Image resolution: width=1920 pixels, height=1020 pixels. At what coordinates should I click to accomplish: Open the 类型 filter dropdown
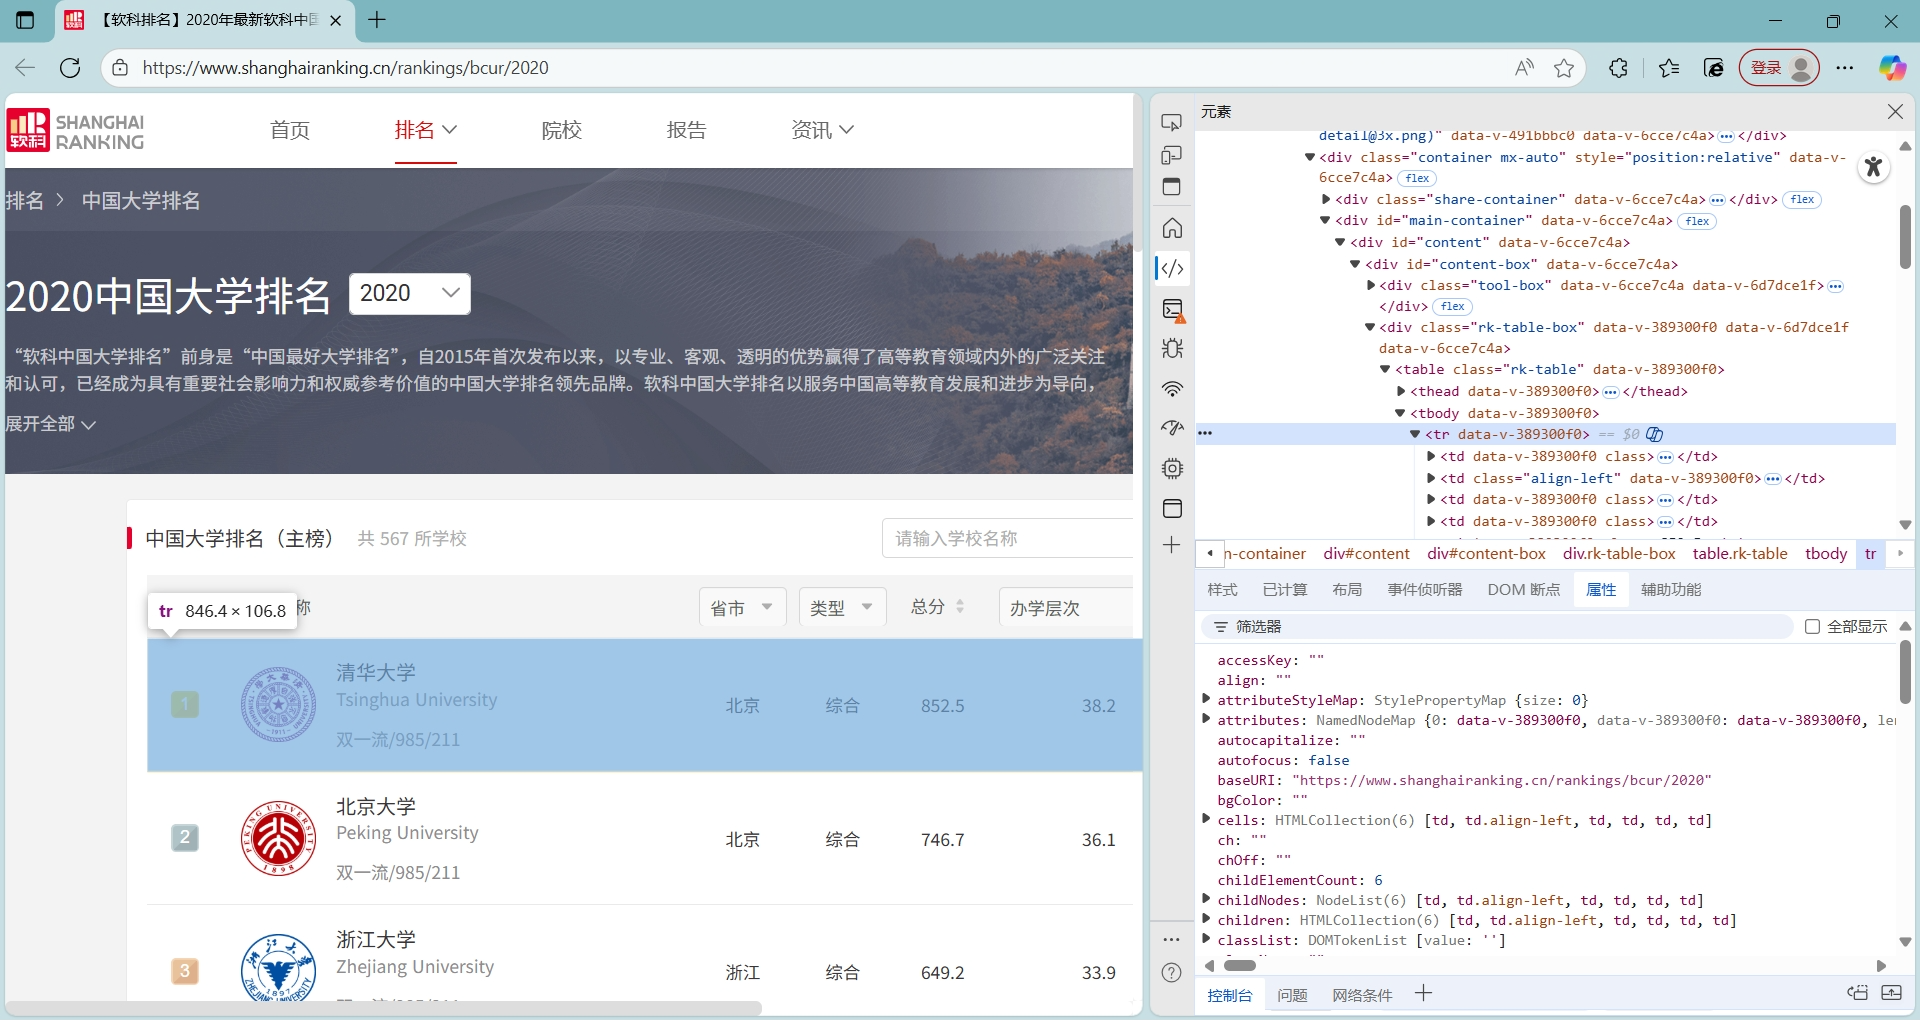(x=842, y=607)
